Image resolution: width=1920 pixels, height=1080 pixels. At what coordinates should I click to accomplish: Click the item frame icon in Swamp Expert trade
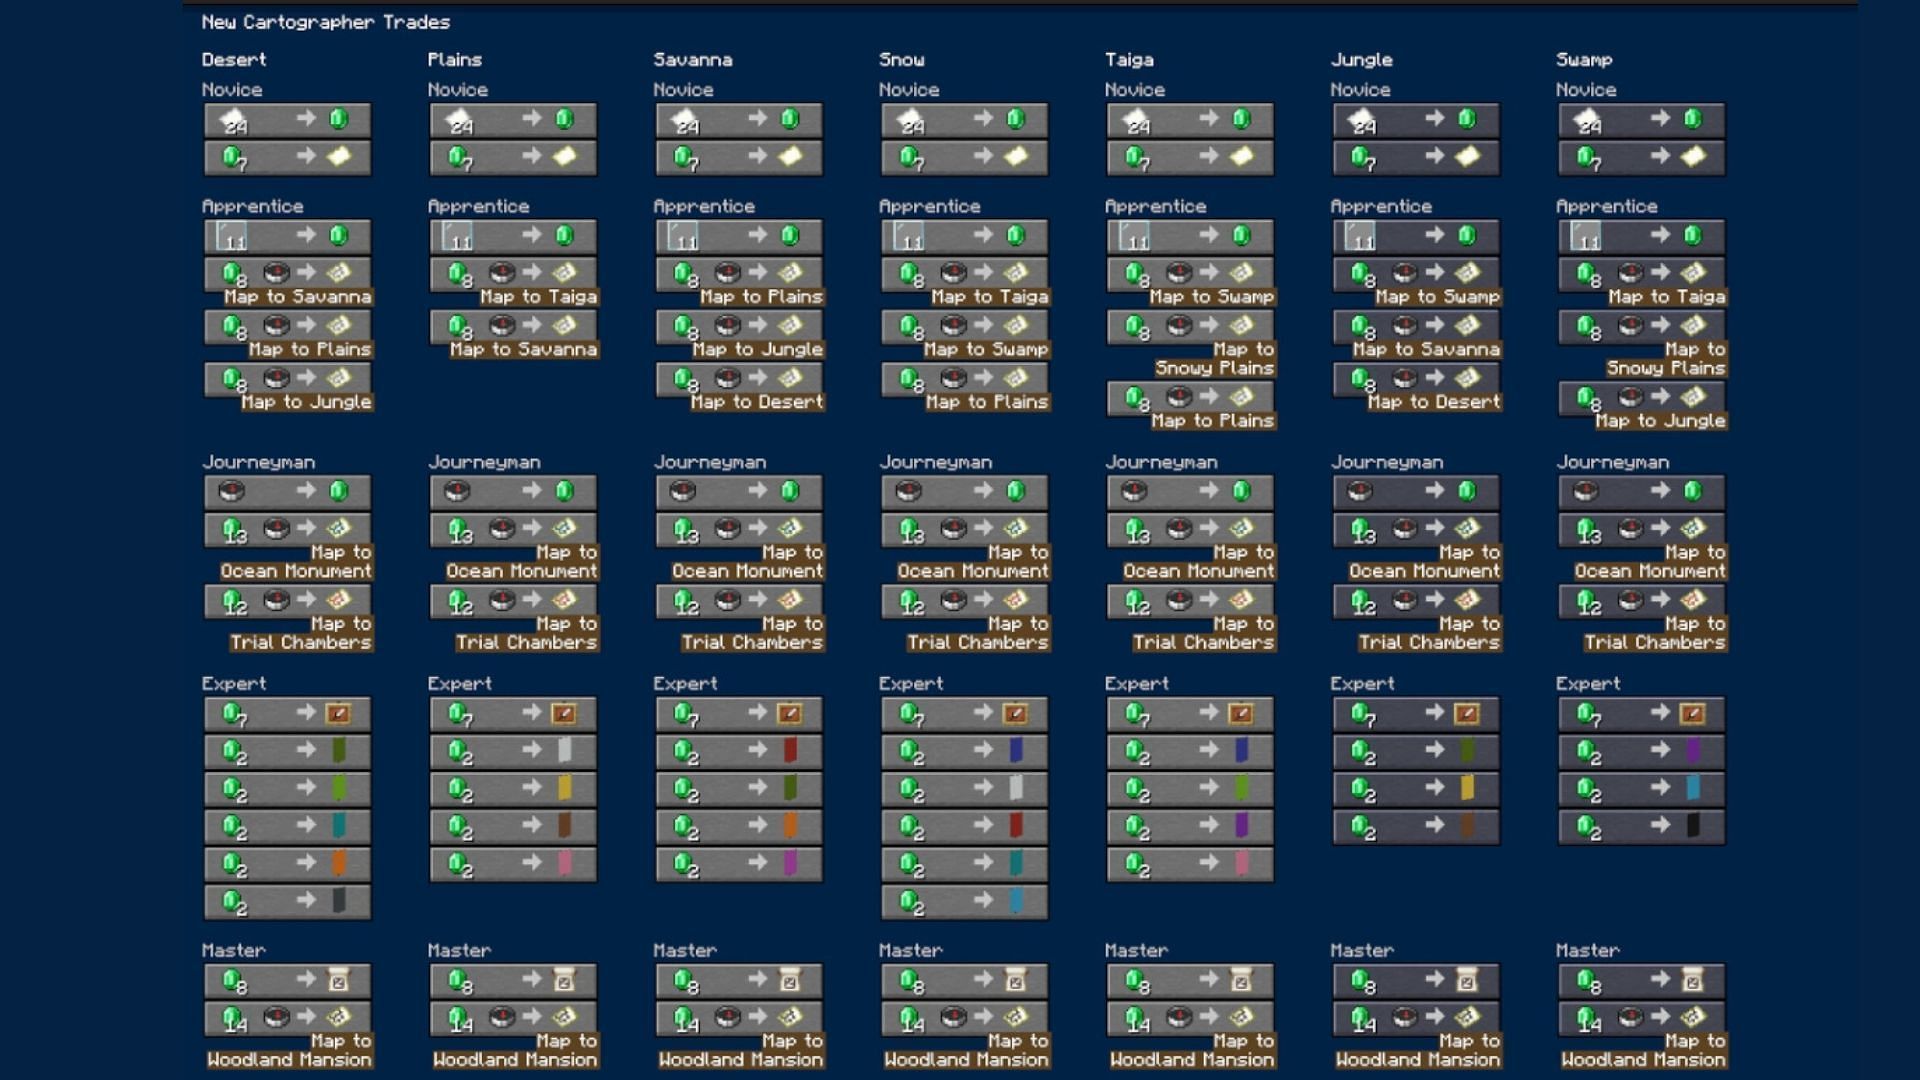point(1692,713)
